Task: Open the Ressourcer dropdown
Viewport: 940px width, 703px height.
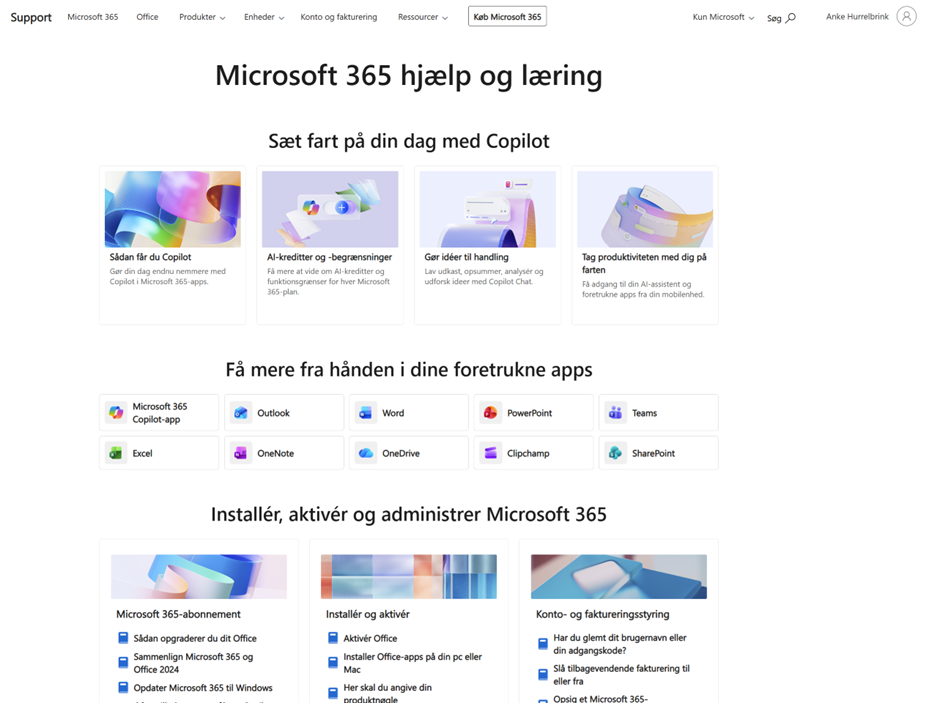Action: pos(423,17)
